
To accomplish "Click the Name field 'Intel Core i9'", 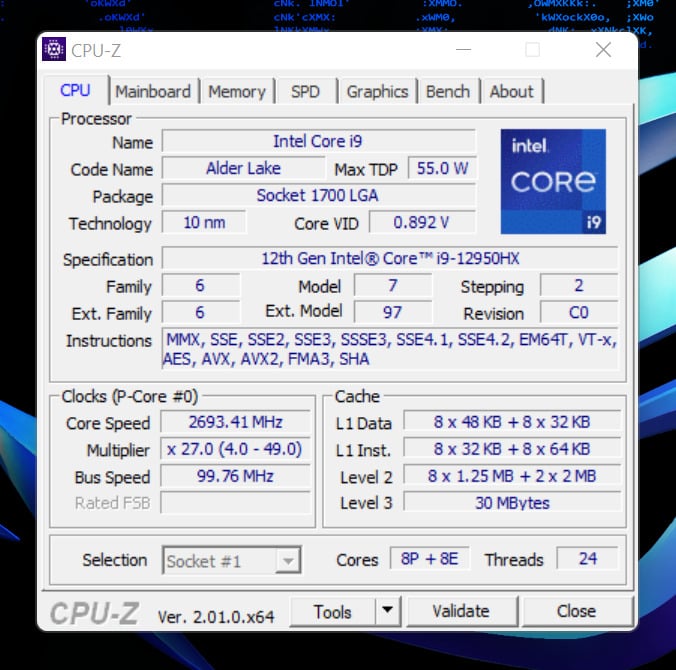I will (319, 141).
